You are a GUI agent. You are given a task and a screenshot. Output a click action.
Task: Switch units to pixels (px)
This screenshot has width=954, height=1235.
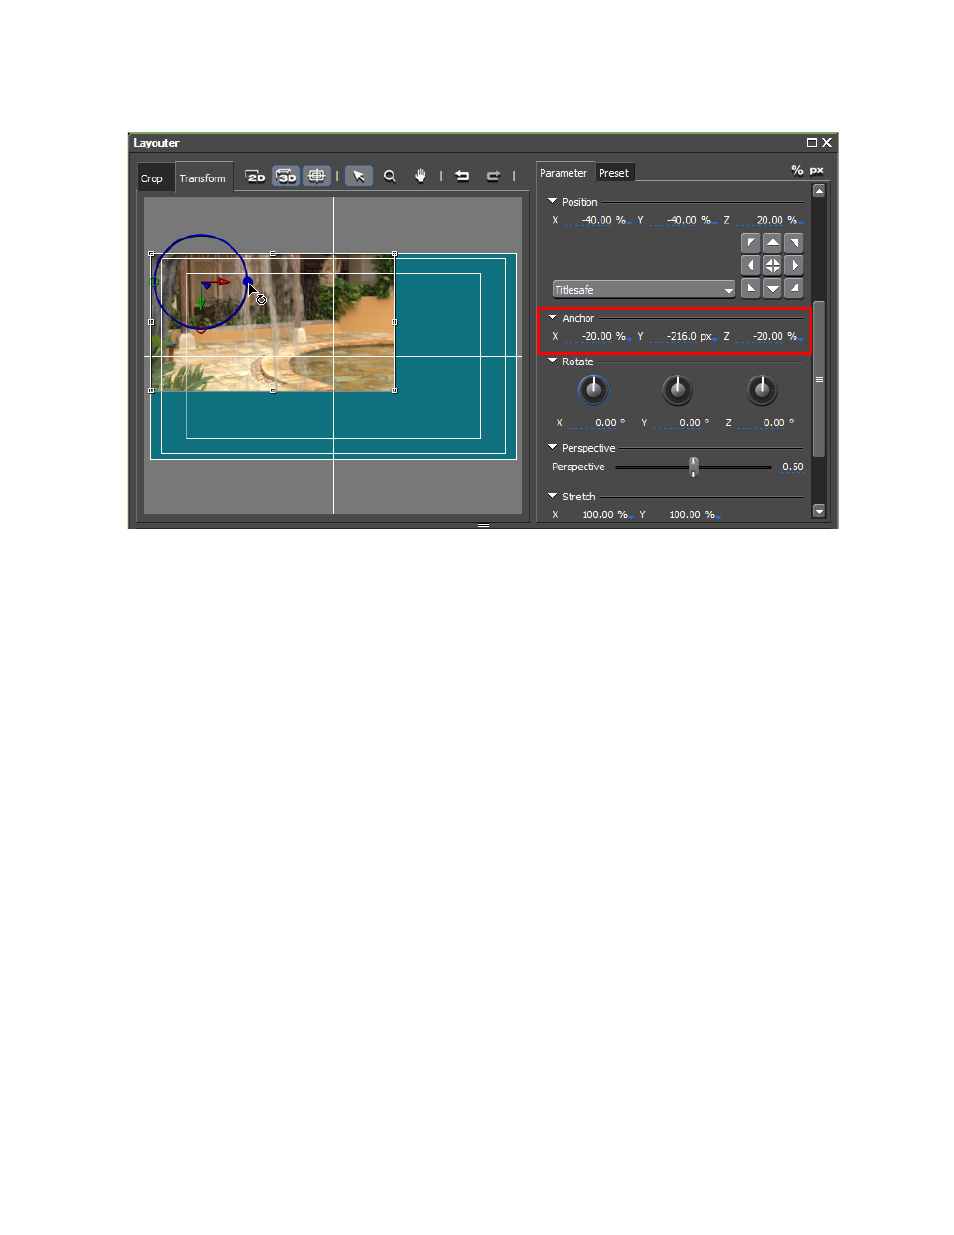(817, 170)
